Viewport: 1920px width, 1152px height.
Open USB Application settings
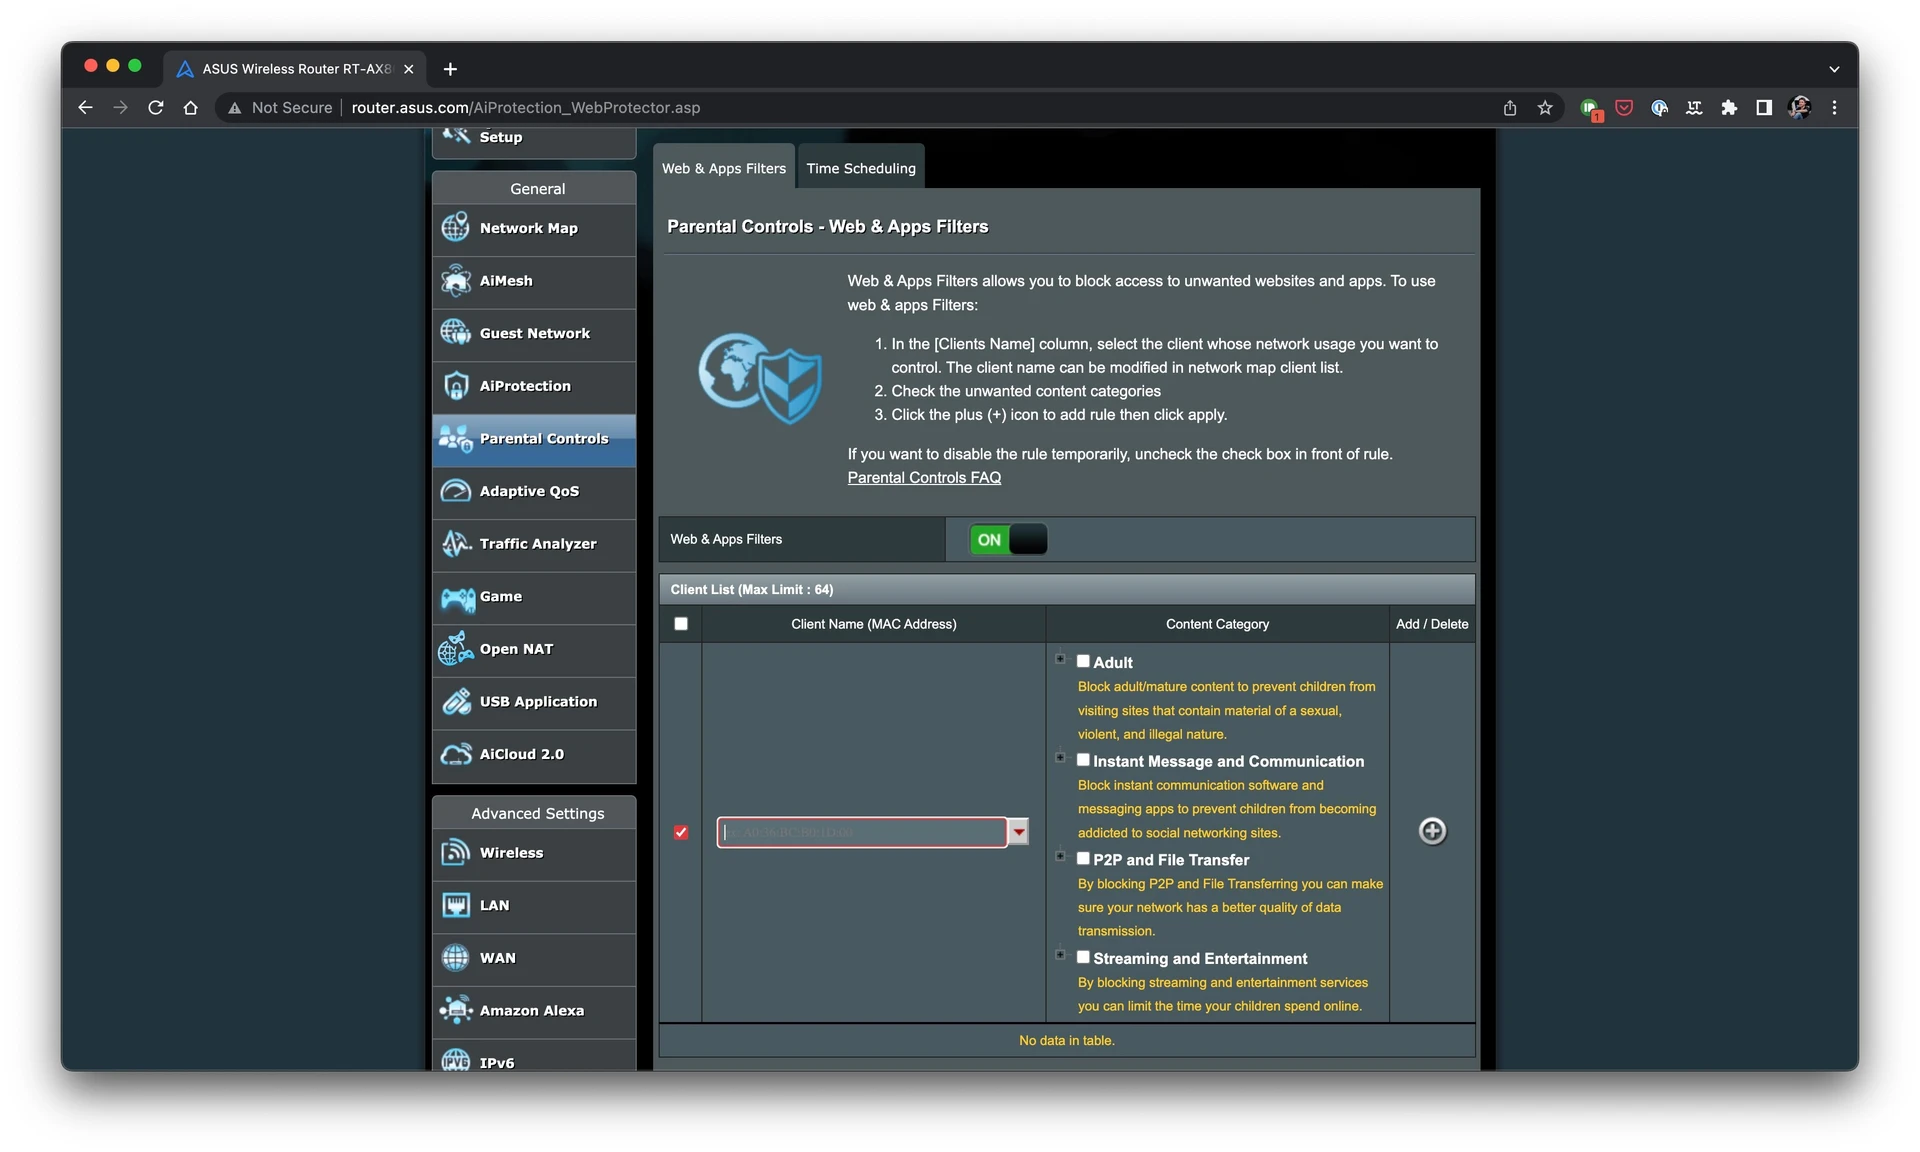pos(534,703)
